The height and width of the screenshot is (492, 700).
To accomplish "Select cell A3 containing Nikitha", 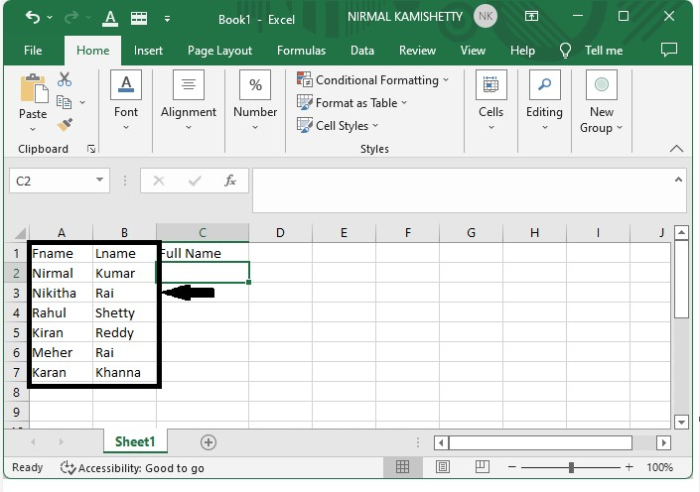I will coord(61,293).
